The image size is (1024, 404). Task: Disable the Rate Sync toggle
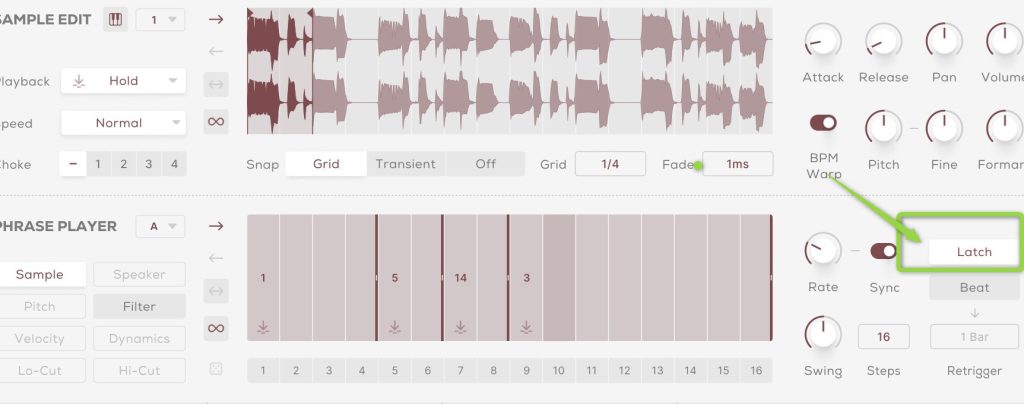pyautogui.click(x=883, y=251)
